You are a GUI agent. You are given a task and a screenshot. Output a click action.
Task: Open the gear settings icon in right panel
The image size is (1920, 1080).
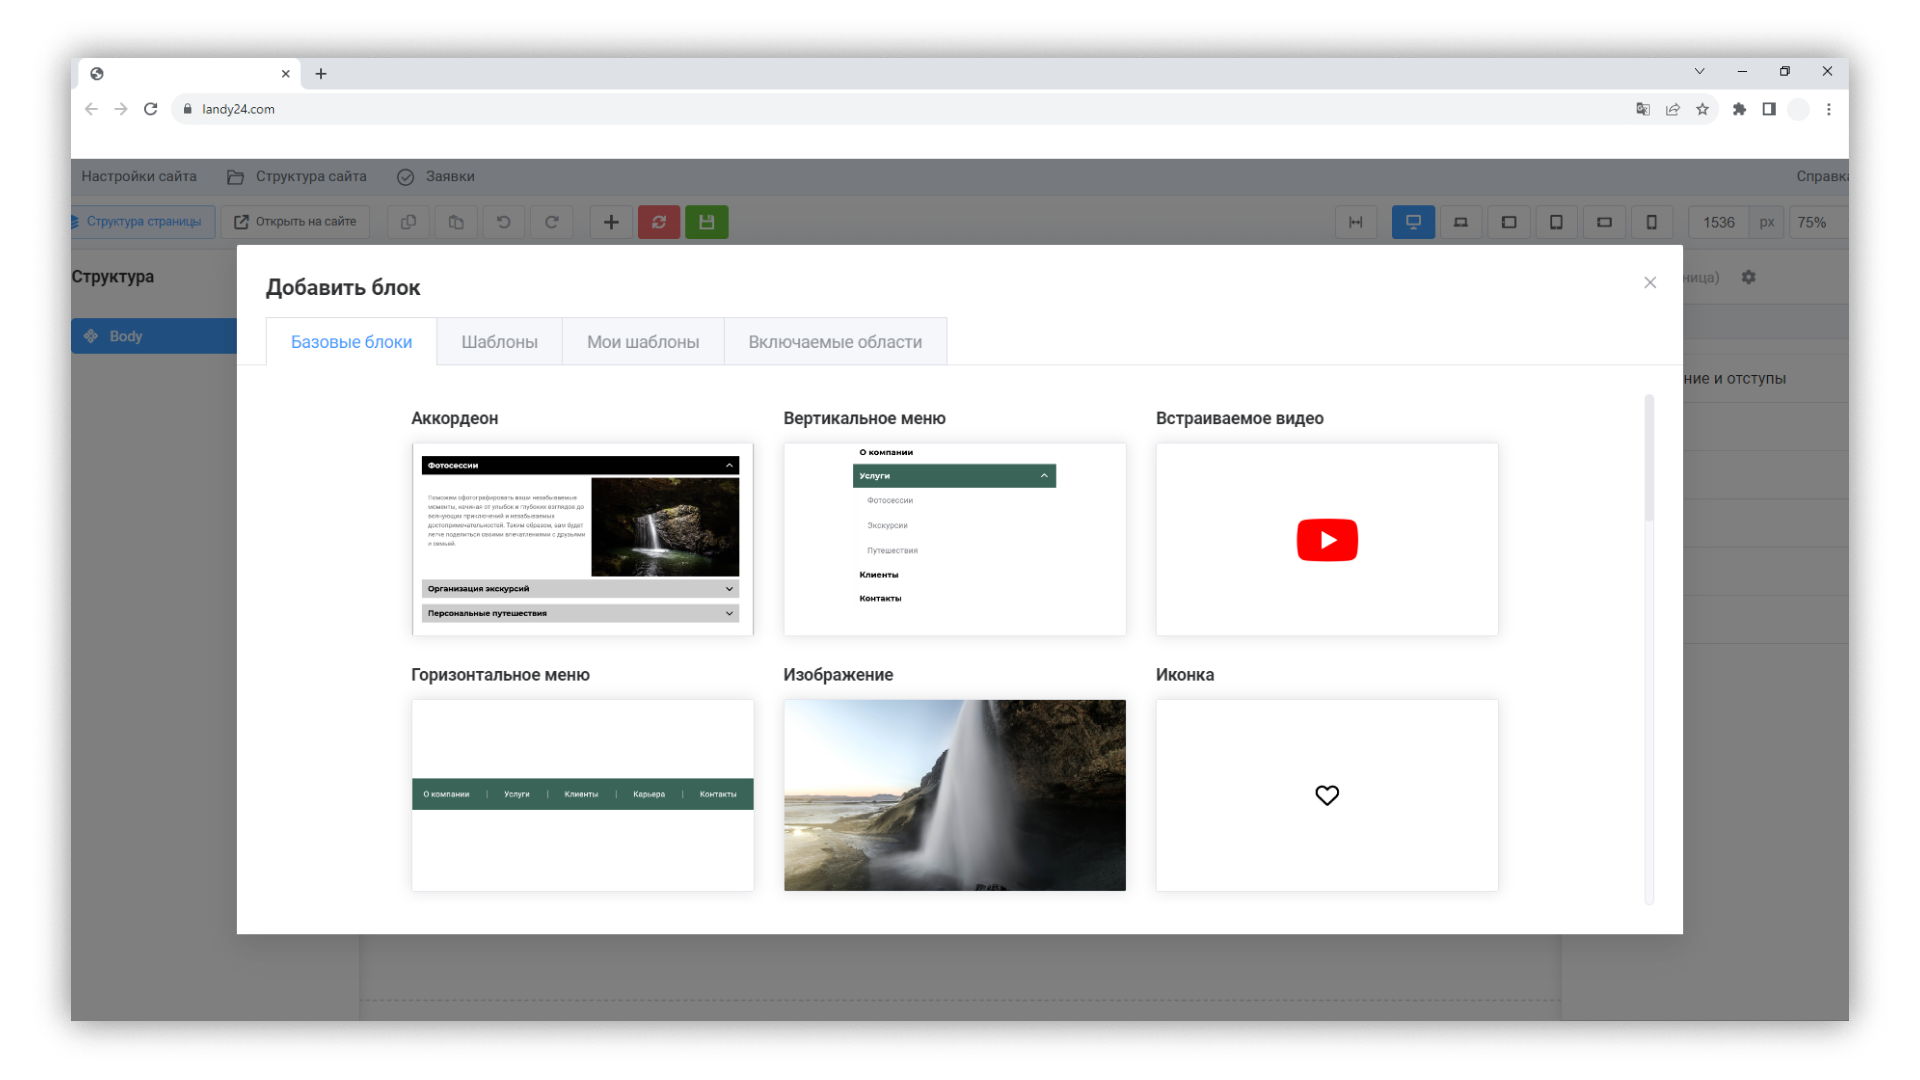coord(1748,277)
